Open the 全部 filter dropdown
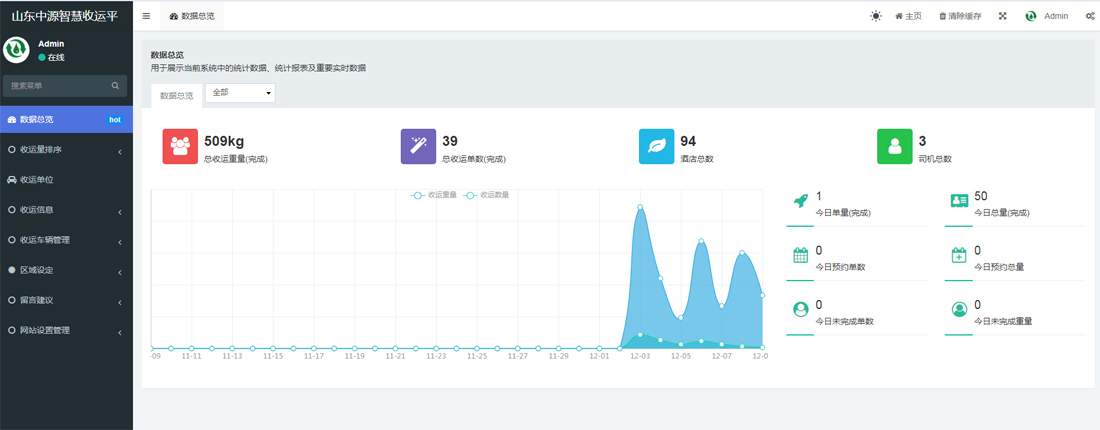Image resolution: width=1100 pixels, height=430 pixels. click(240, 93)
